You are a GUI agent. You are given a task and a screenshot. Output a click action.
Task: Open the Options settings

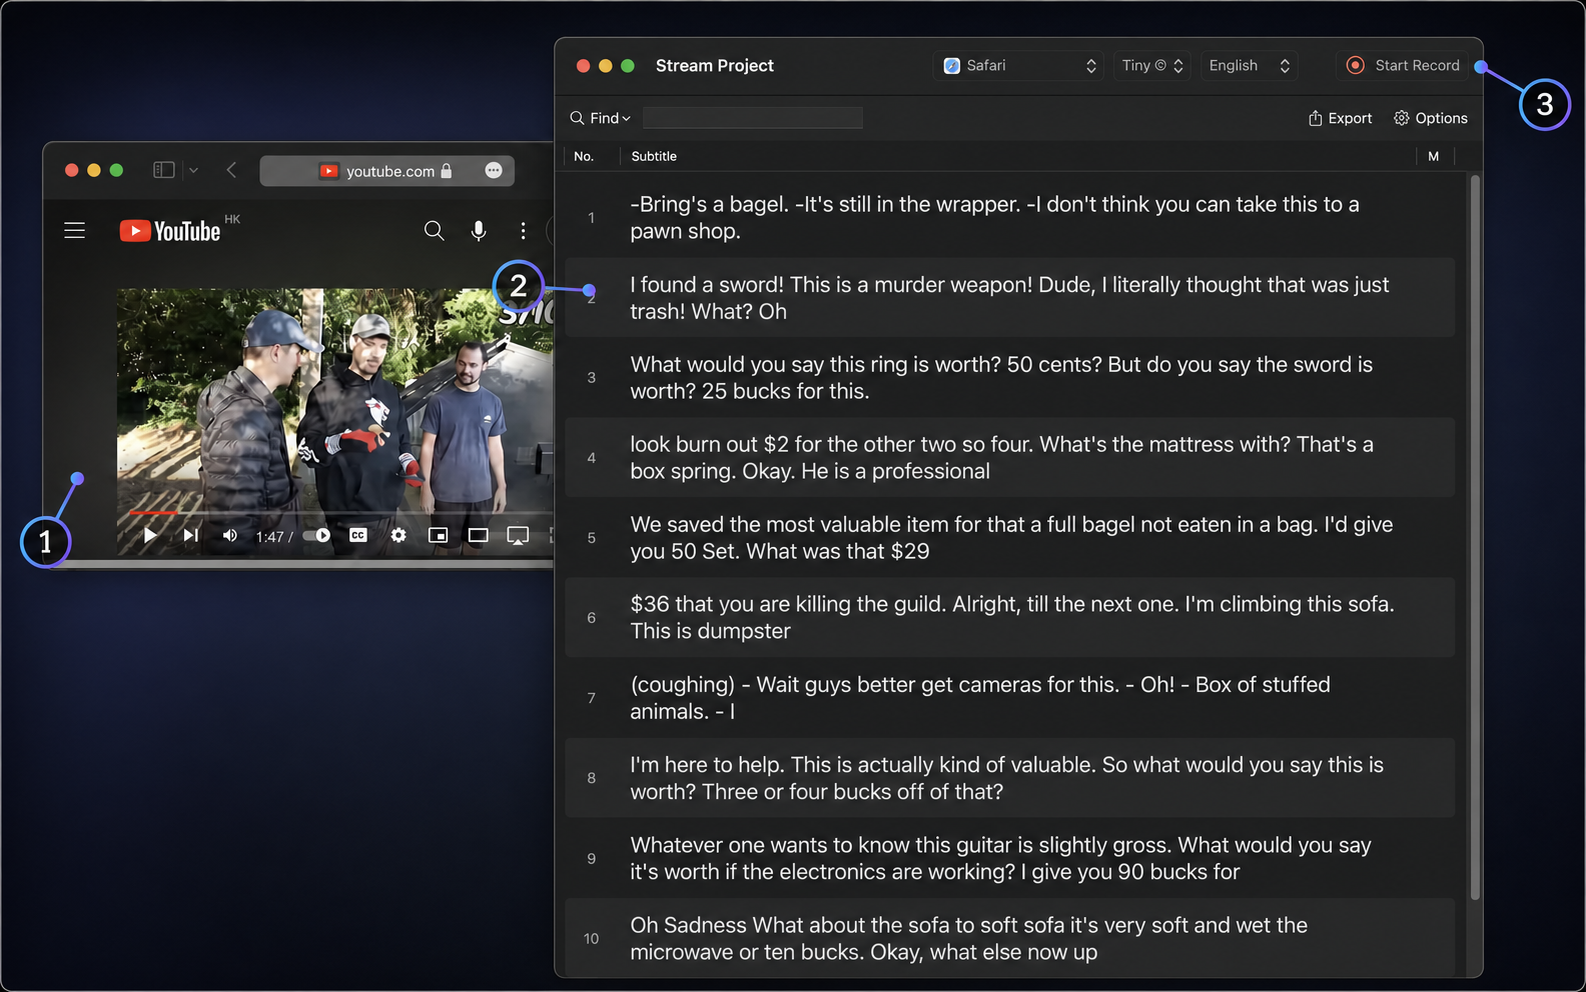click(x=1431, y=118)
